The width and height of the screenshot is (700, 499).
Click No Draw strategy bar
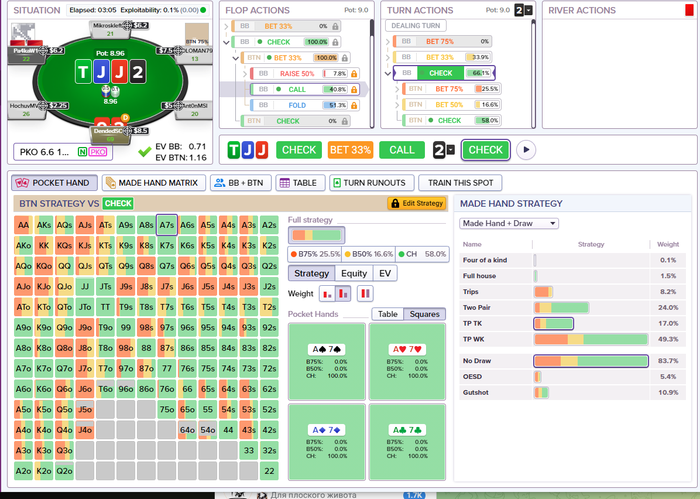591,361
